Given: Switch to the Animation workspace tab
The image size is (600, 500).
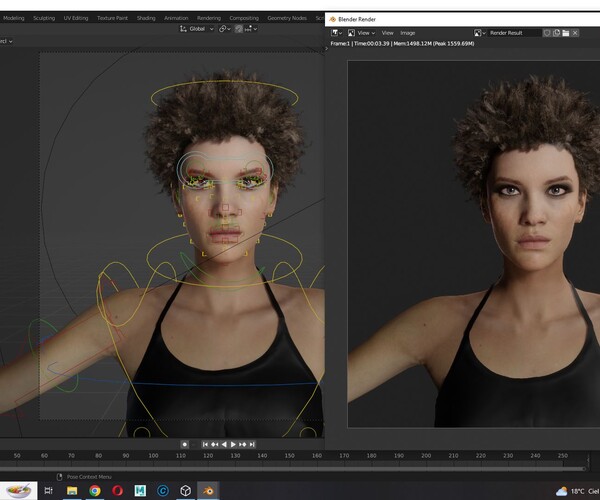Looking at the screenshot, I should (176, 18).
